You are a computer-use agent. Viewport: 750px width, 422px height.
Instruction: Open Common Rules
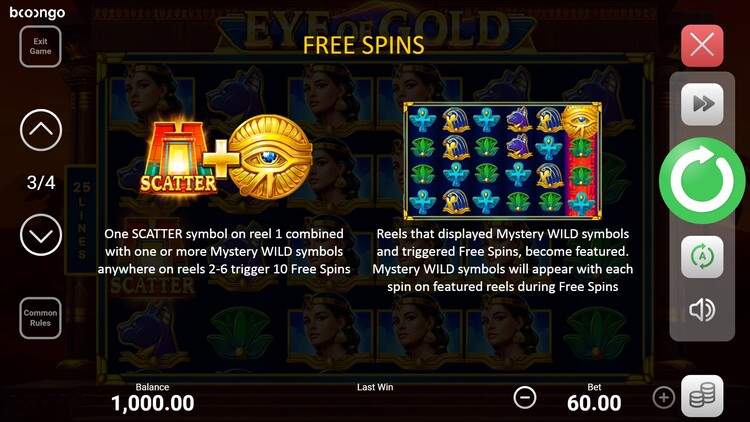(40, 318)
